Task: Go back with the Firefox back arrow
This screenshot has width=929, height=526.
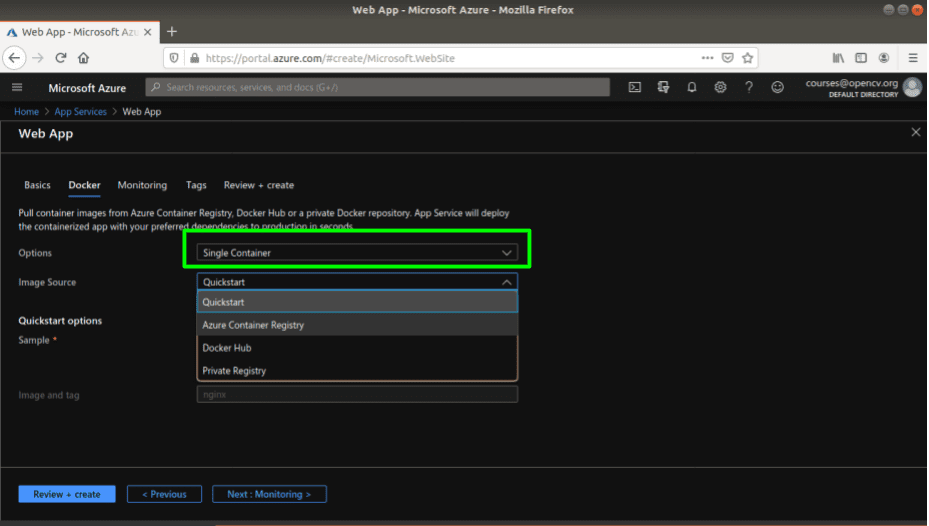Action: [x=14, y=58]
